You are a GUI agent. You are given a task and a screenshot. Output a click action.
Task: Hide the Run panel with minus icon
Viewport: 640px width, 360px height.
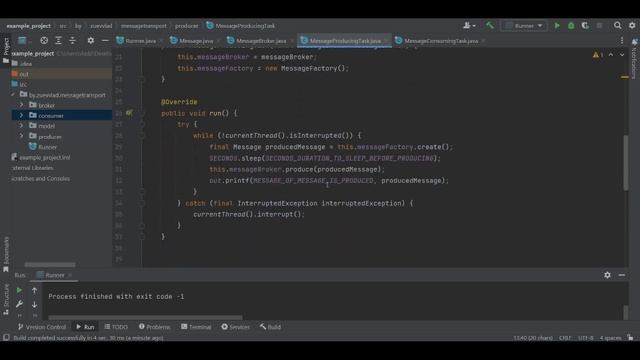click(x=622, y=275)
